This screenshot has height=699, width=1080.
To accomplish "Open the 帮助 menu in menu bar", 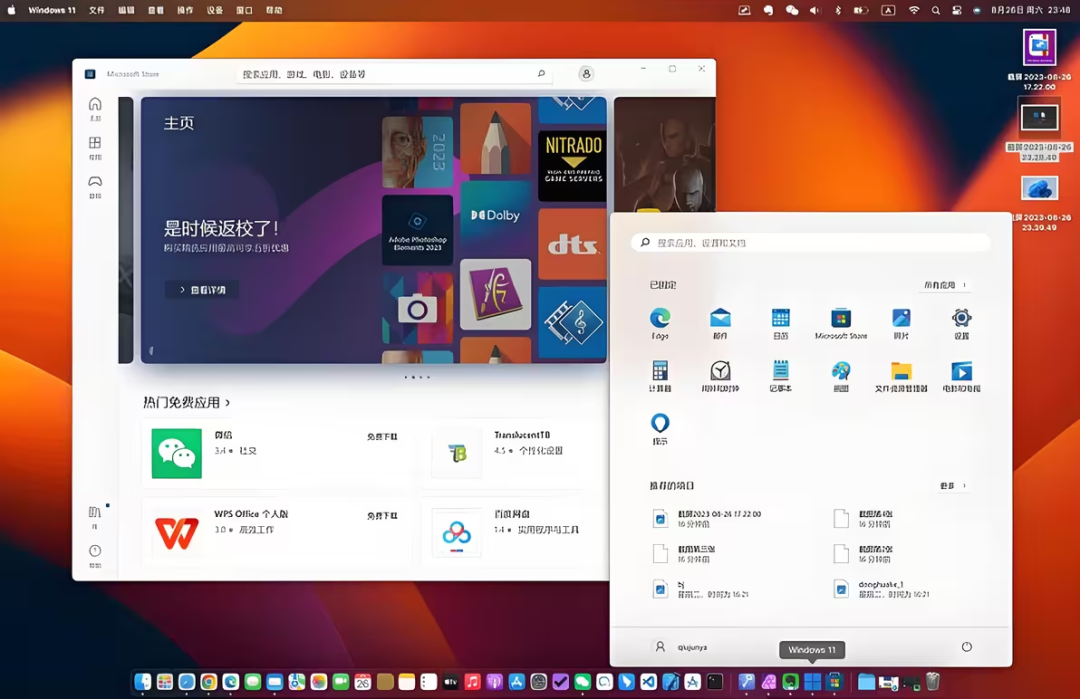I will pos(274,10).
